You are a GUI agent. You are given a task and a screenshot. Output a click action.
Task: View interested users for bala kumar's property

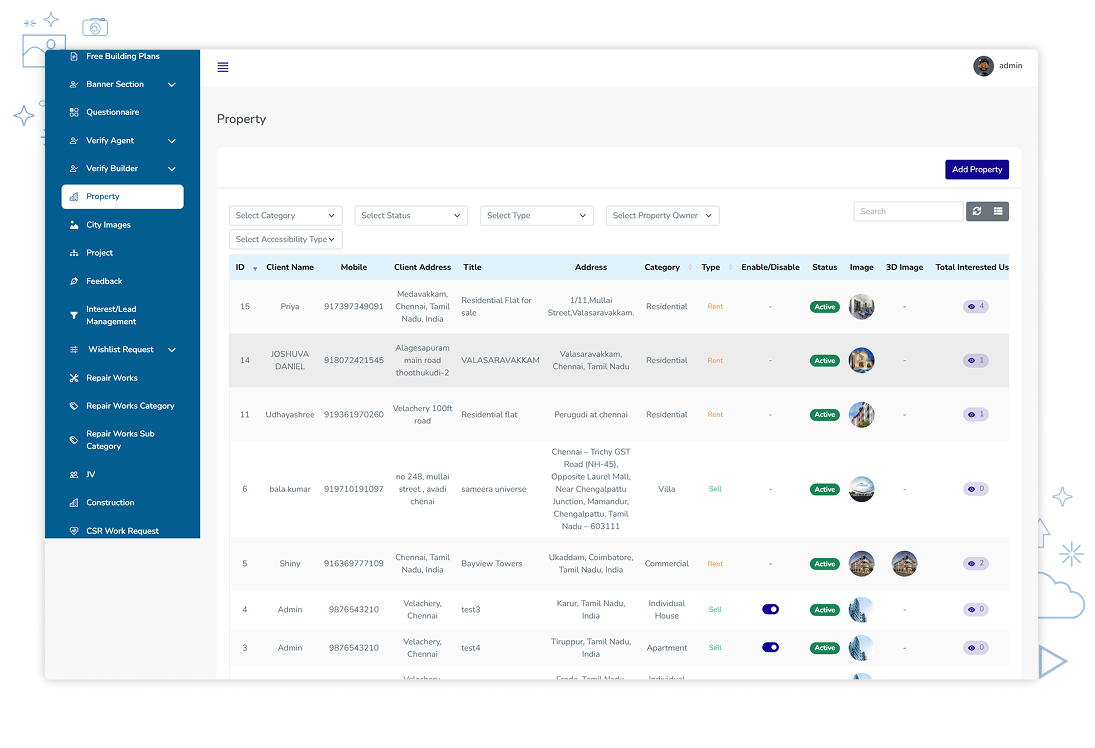(x=976, y=489)
